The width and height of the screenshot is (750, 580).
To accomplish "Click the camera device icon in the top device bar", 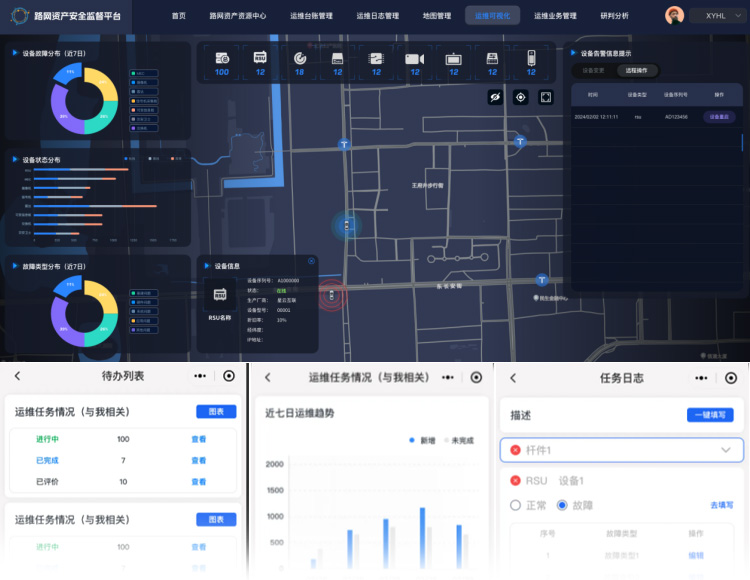I will [414, 59].
